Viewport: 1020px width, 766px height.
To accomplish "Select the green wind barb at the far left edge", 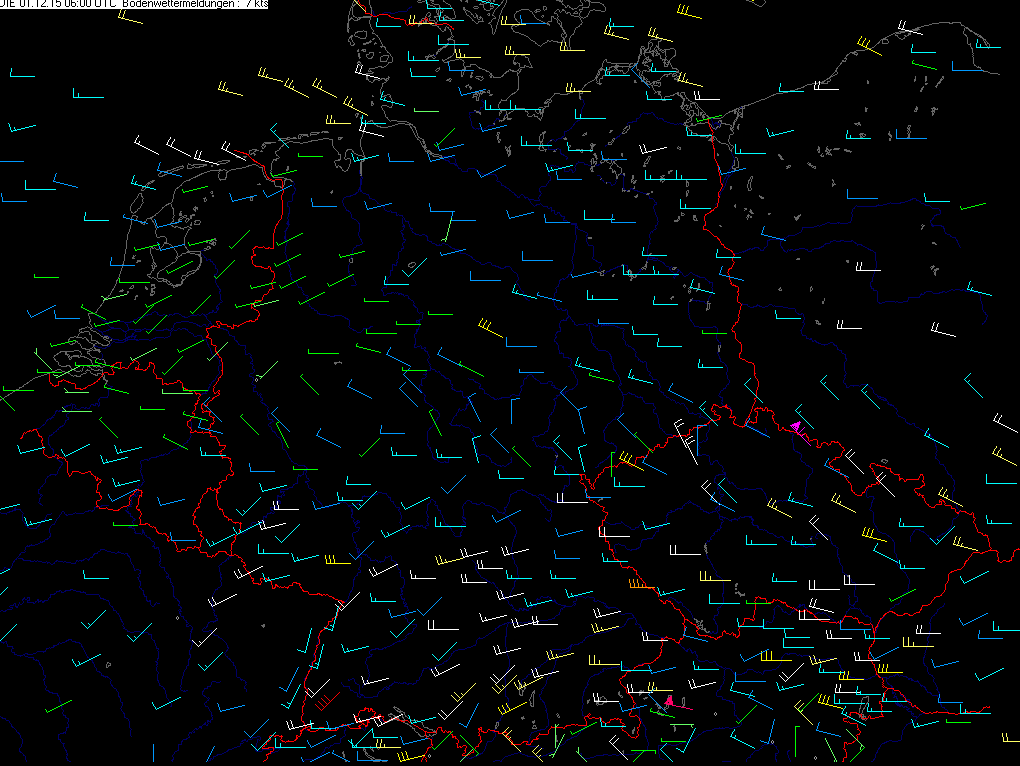I will tap(8, 402).
